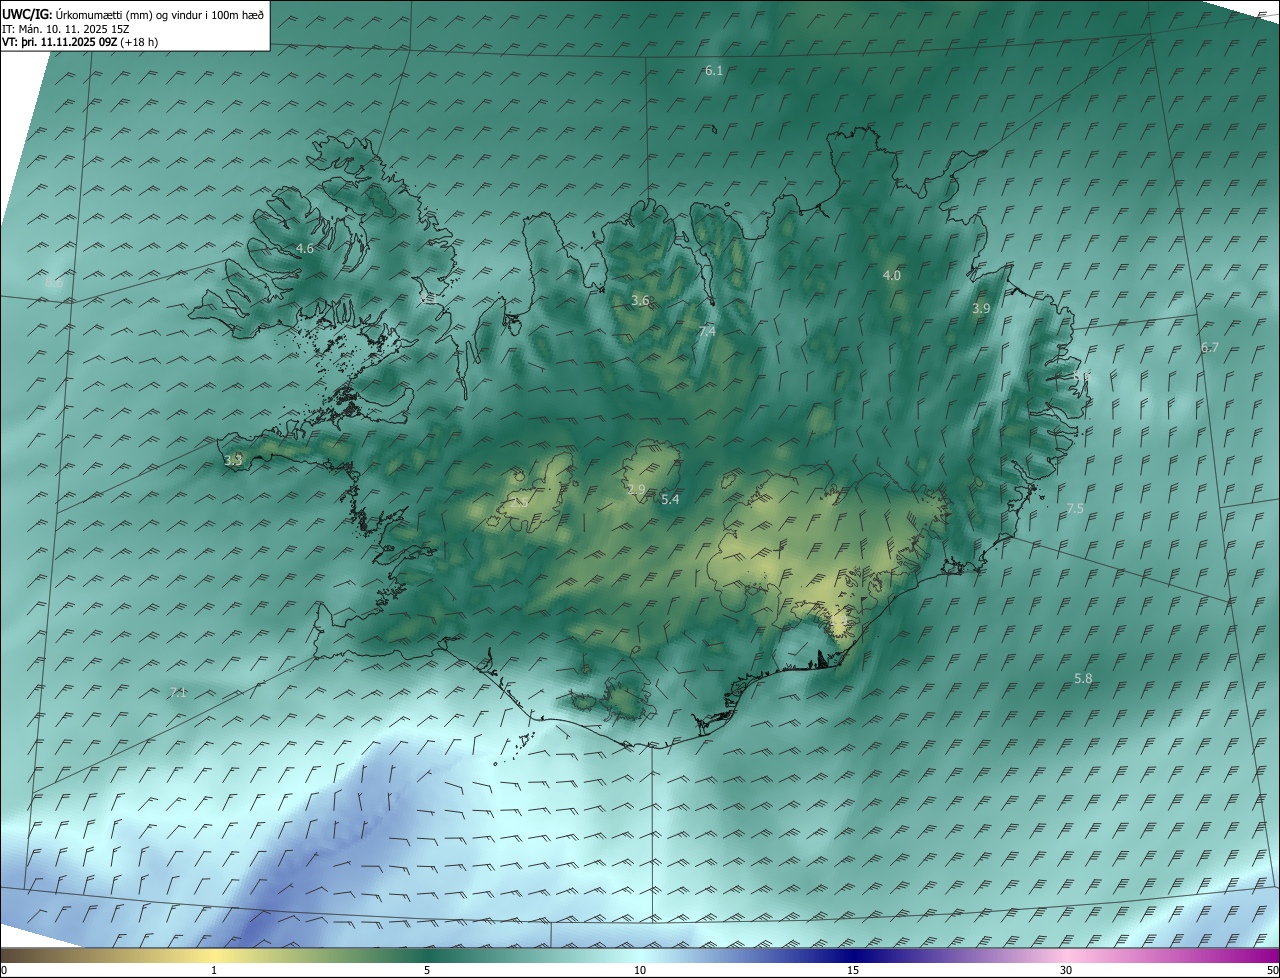Click the map value 4.6 over the Westfjords

click(x=305, y=248)
